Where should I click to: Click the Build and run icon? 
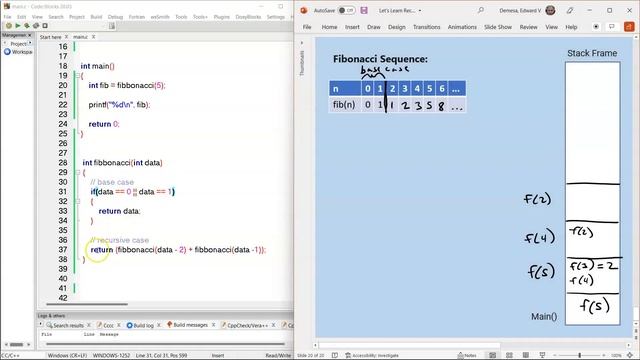[27, 26]
